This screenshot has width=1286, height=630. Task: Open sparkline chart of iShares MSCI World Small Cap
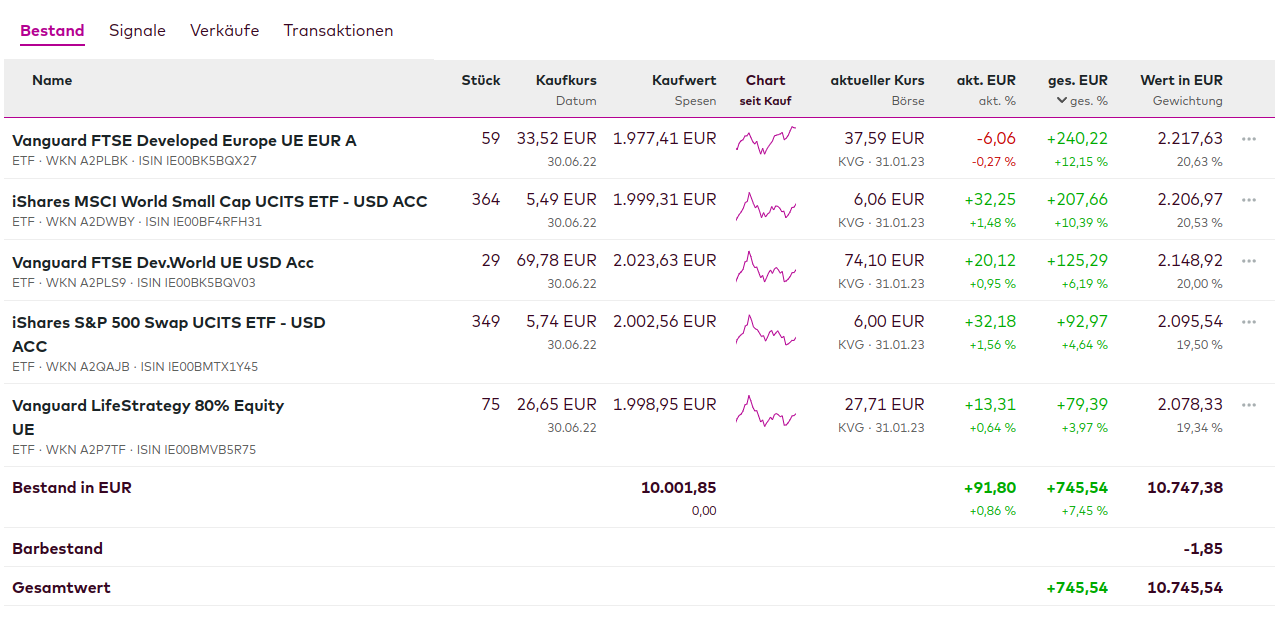[x=765, y=207]
